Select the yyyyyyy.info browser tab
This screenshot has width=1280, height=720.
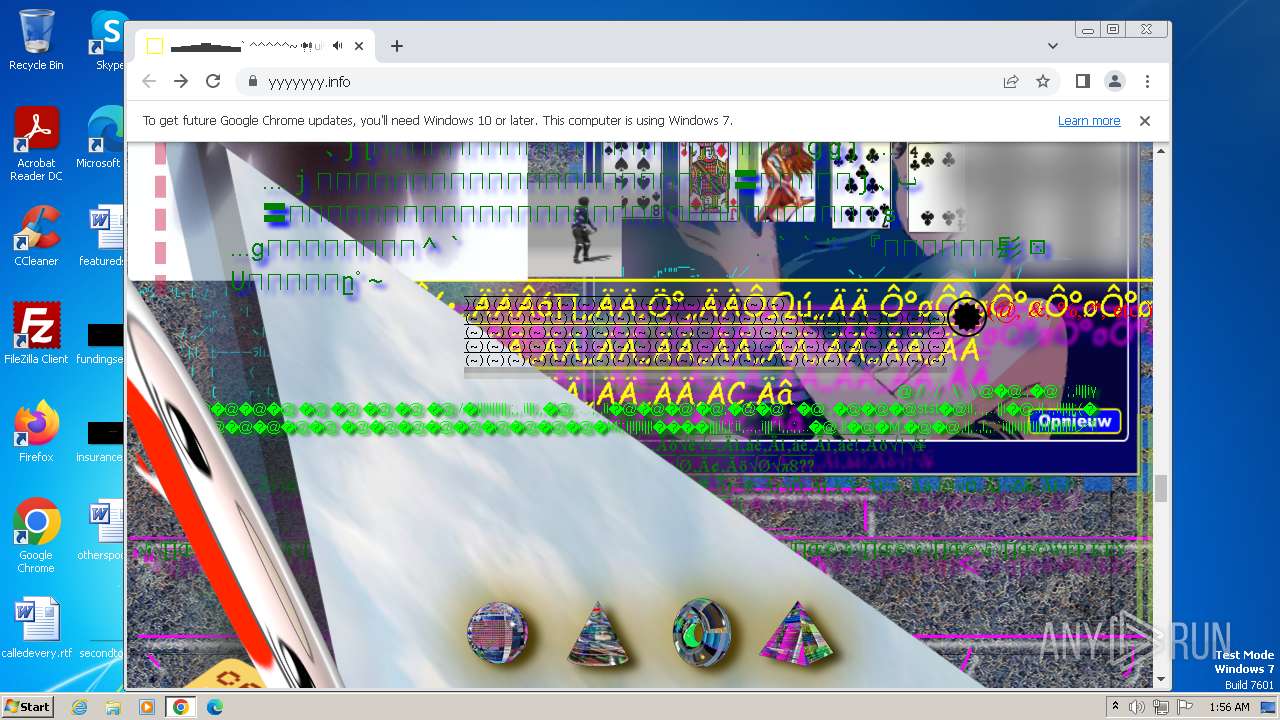coord(255,46)
